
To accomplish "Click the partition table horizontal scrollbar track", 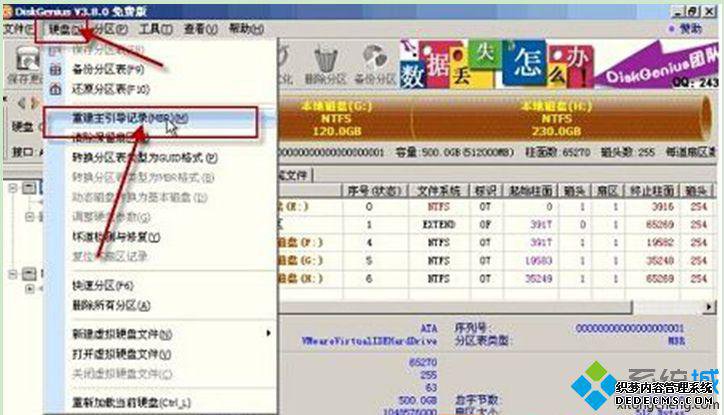I will 668,307.
